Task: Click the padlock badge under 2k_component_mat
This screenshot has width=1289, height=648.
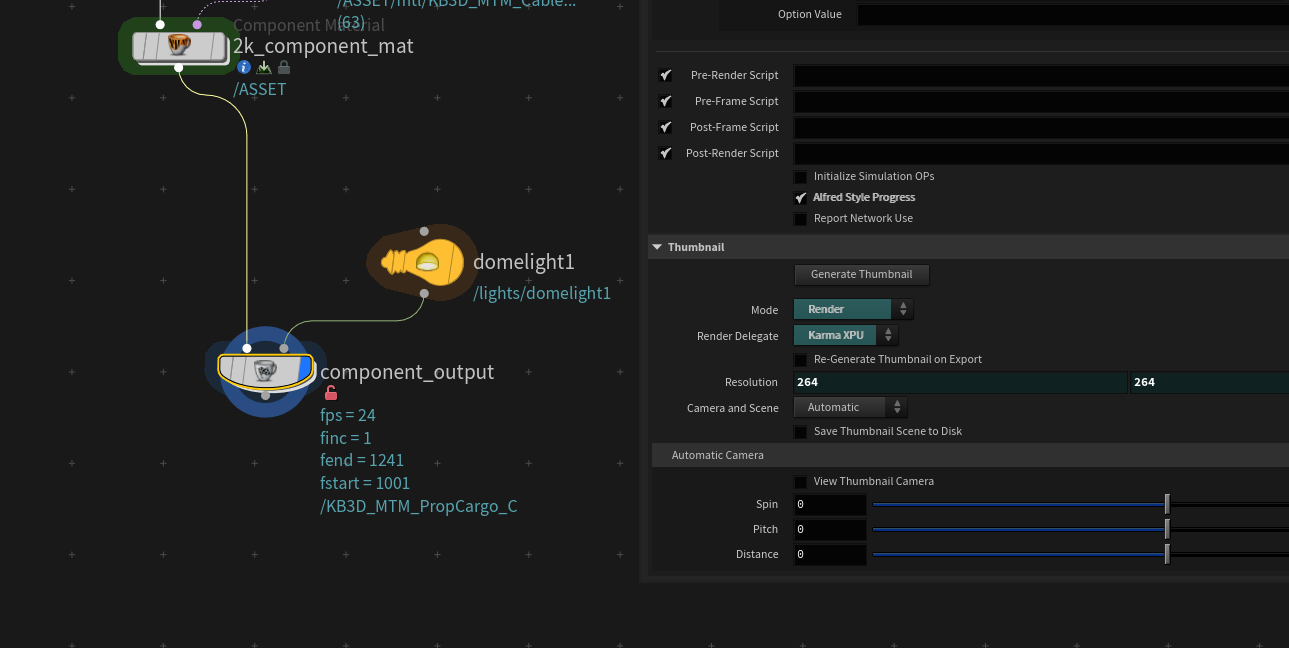Action: (x=284, y=67)
